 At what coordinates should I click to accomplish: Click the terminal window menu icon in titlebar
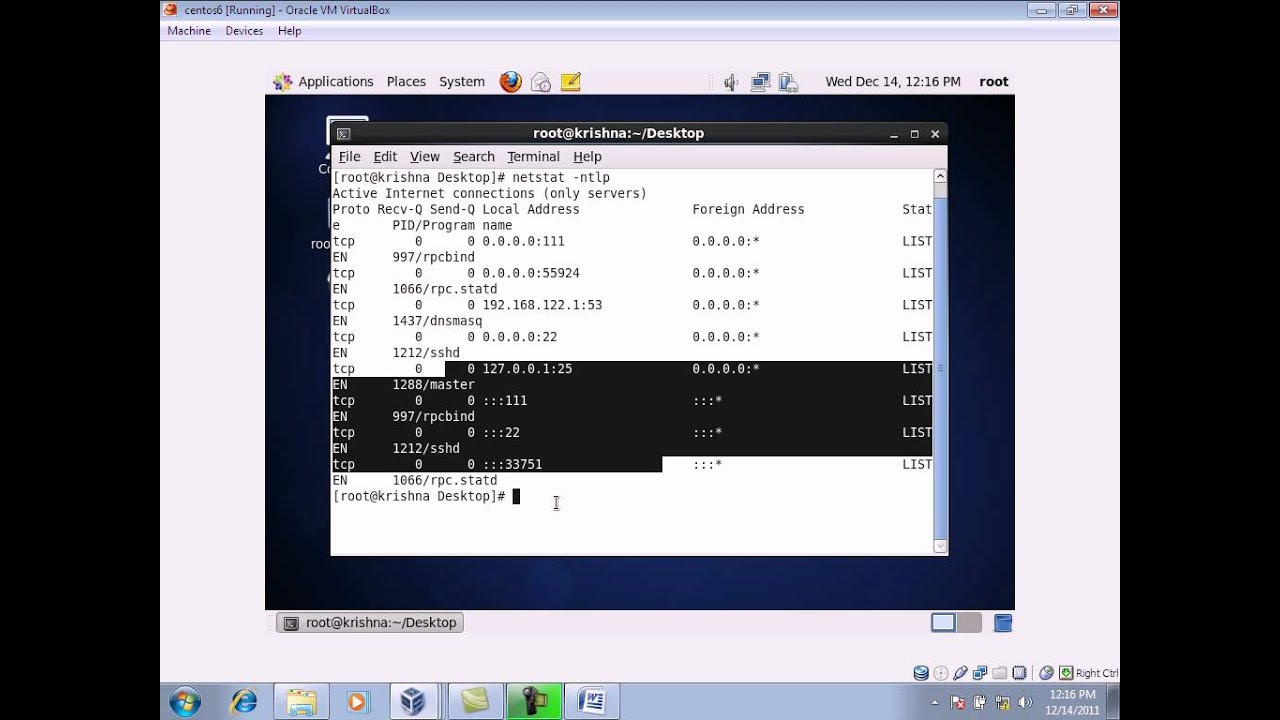click(x=343, y=134)
